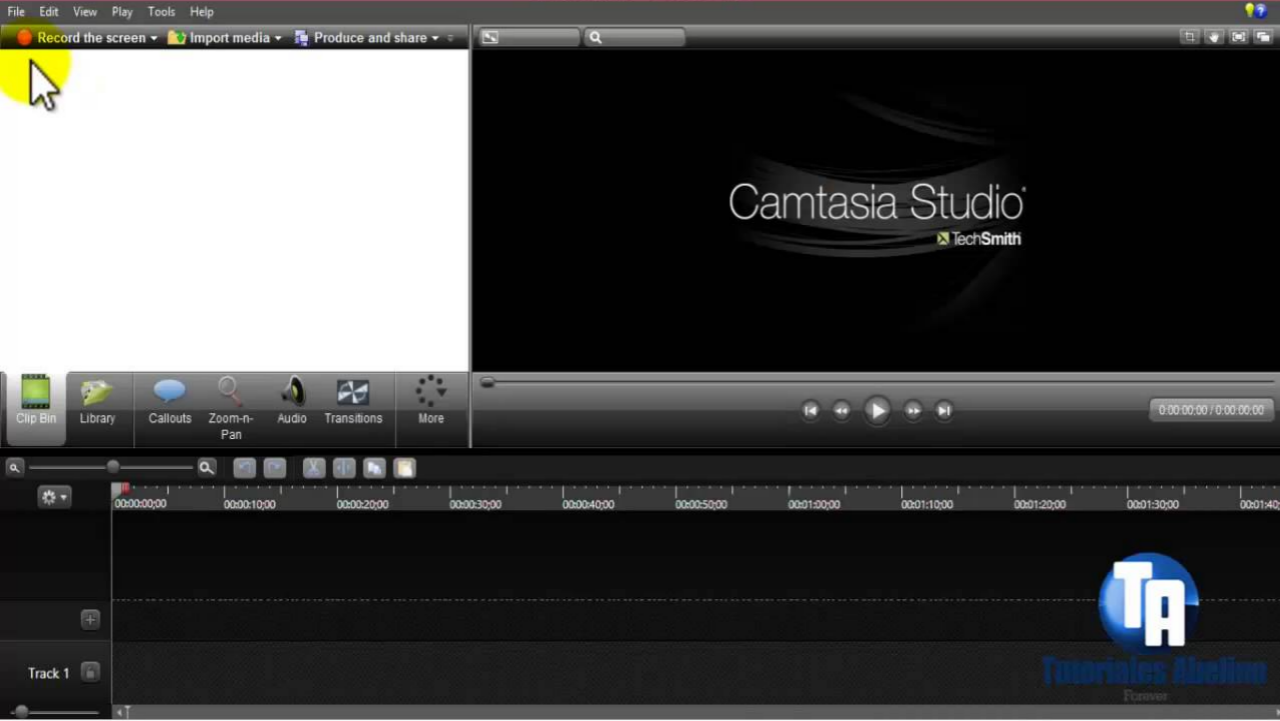Expand Record the screen dropdown arrow
The image size is (1280, 721).
[x=154, y=38]
